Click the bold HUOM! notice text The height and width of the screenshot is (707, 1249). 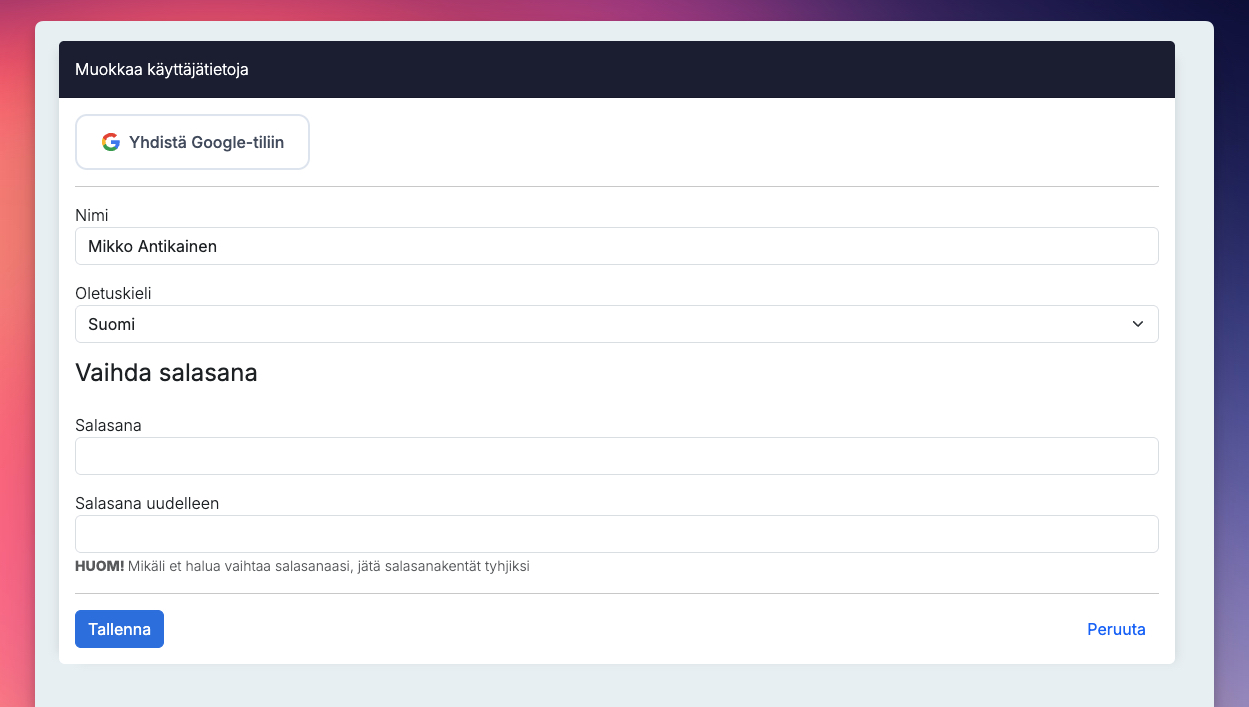(99, 566)
